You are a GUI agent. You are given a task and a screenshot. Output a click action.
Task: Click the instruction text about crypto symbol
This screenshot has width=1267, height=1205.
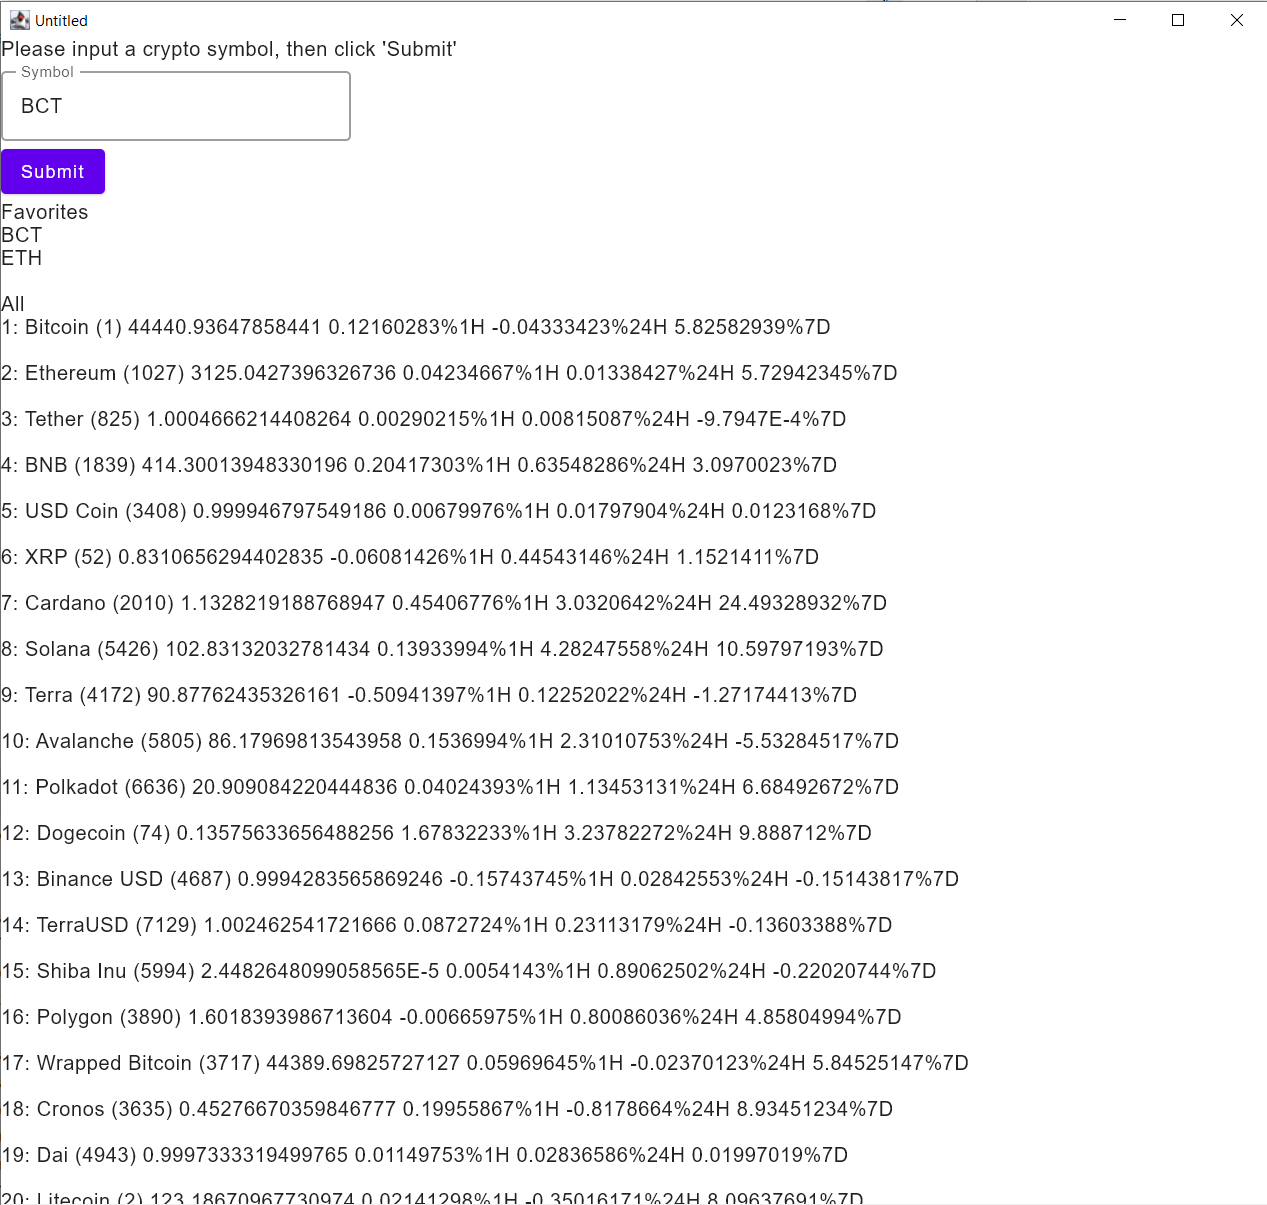click(x=229, y=49)
